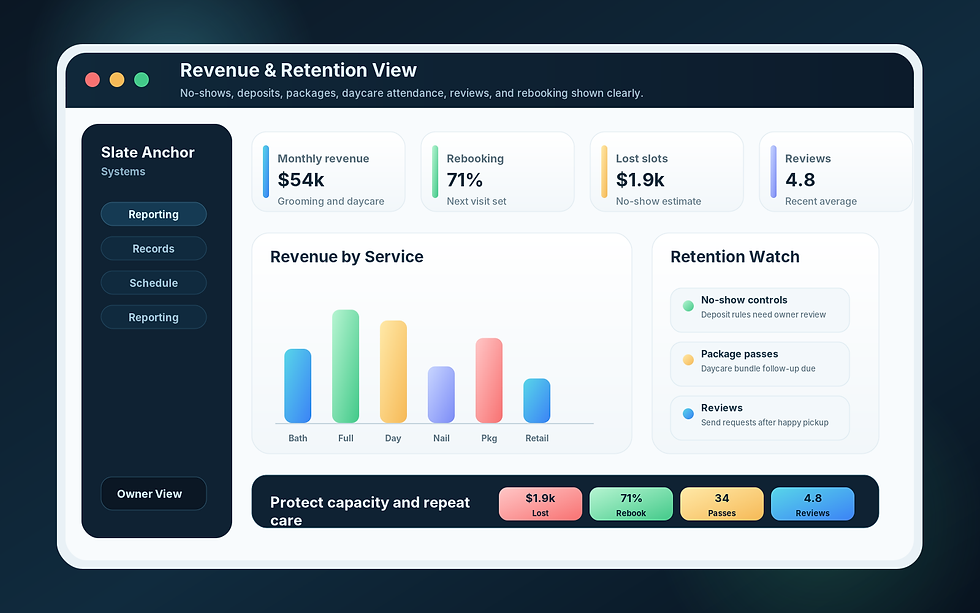Open the Package passes retention item

coord(759,364)
